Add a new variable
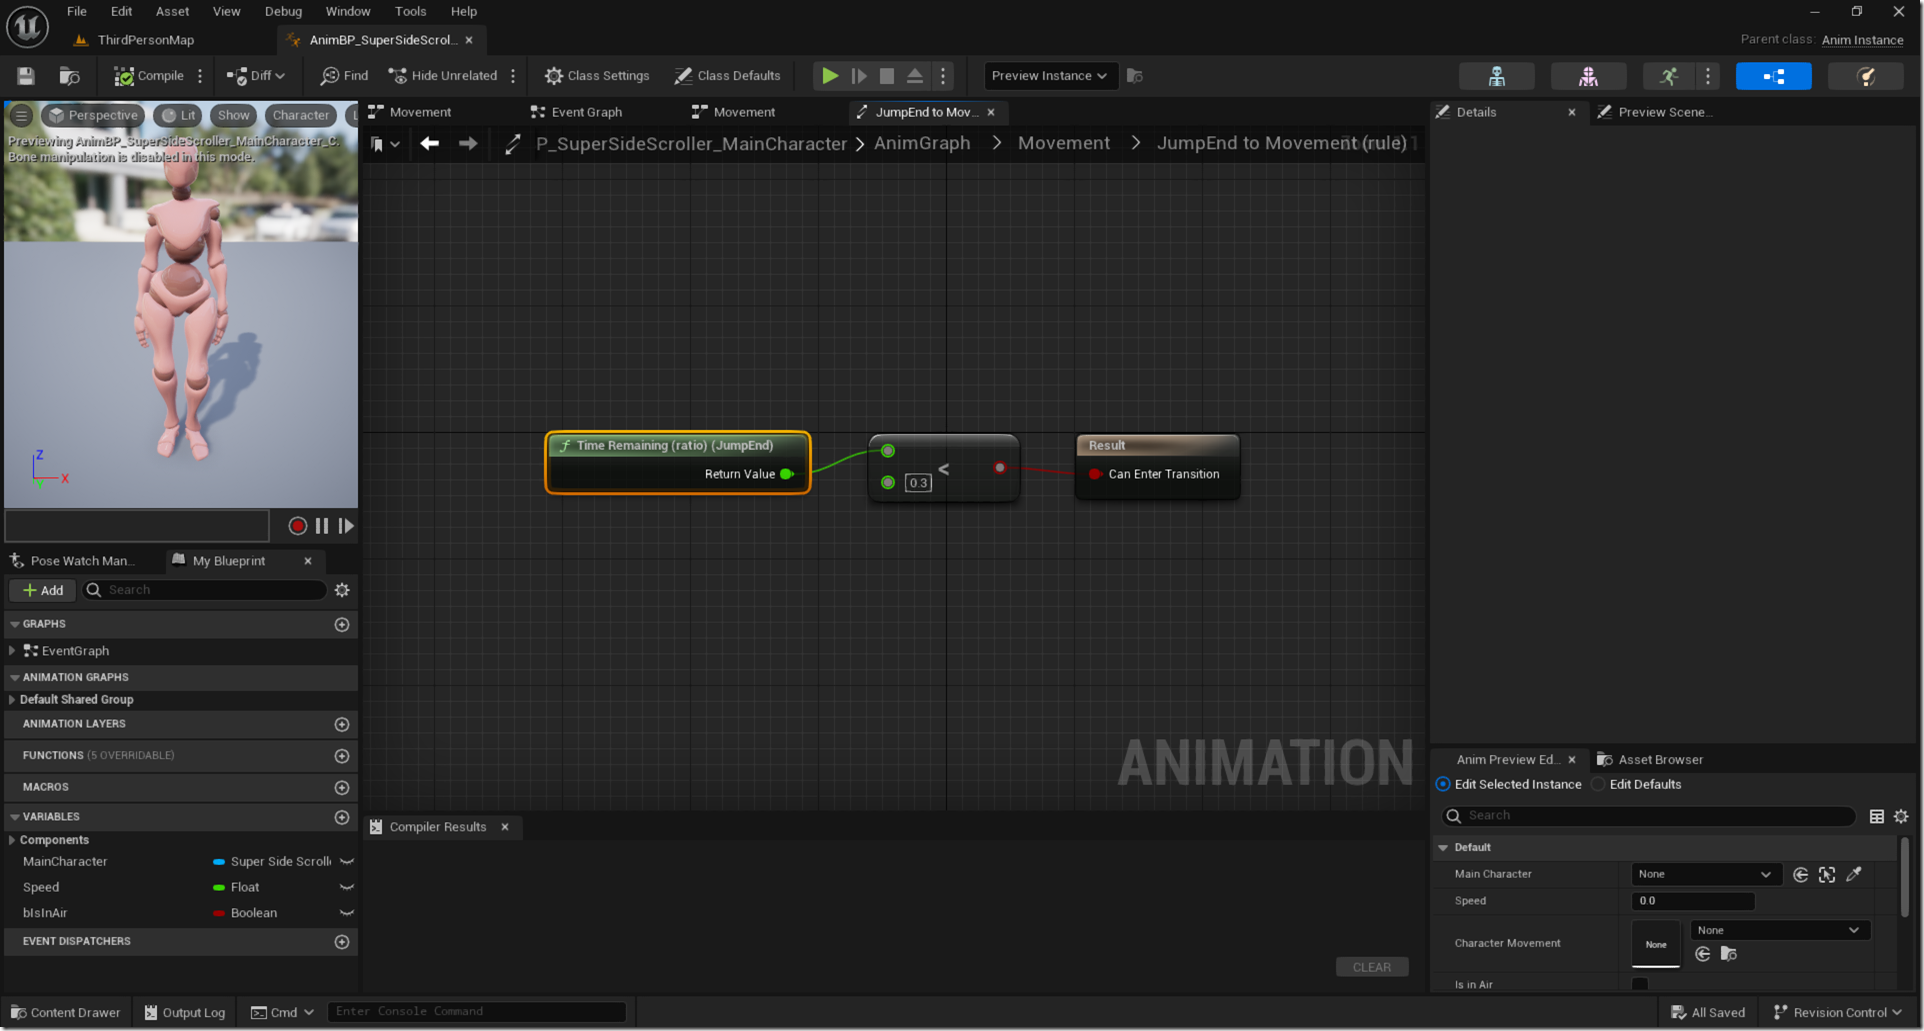This screenshot has height=1031, width=1924. (x=342, y=817)
